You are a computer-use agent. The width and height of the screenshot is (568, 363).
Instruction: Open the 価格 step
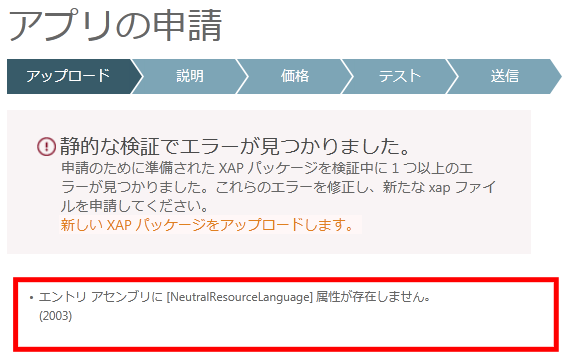point(295,76)
